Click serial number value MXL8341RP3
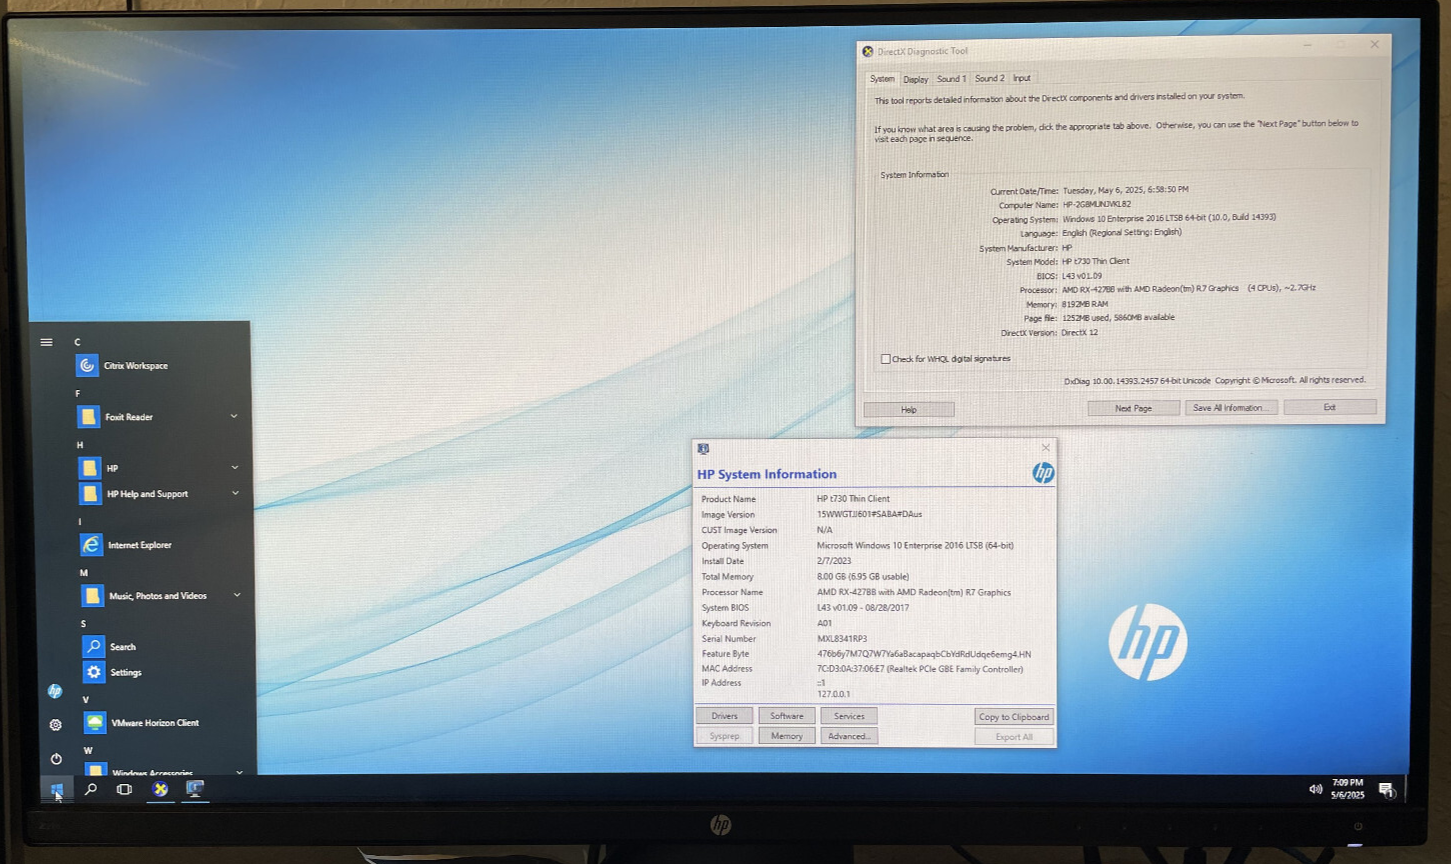The width and height of the screenshot is (1451, 864). coord(842,639)
